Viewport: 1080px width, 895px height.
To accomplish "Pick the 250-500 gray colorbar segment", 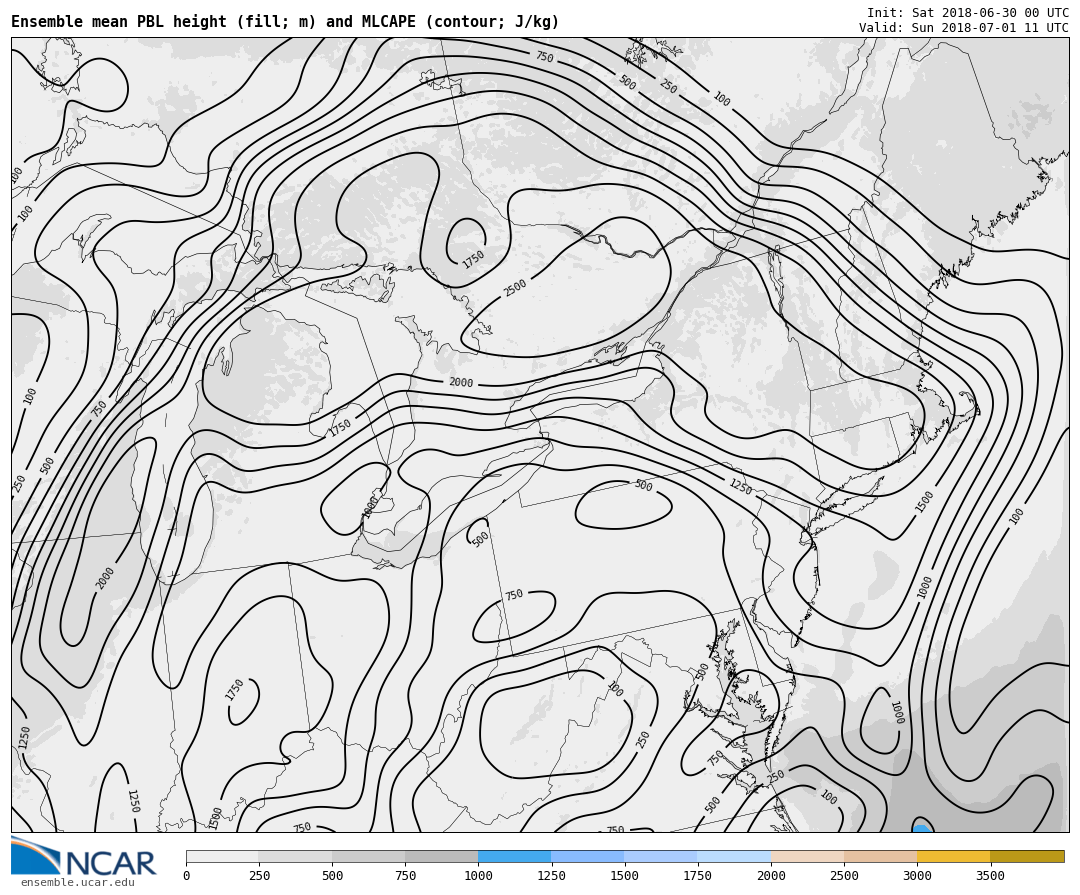I will [x=295, y=856].
